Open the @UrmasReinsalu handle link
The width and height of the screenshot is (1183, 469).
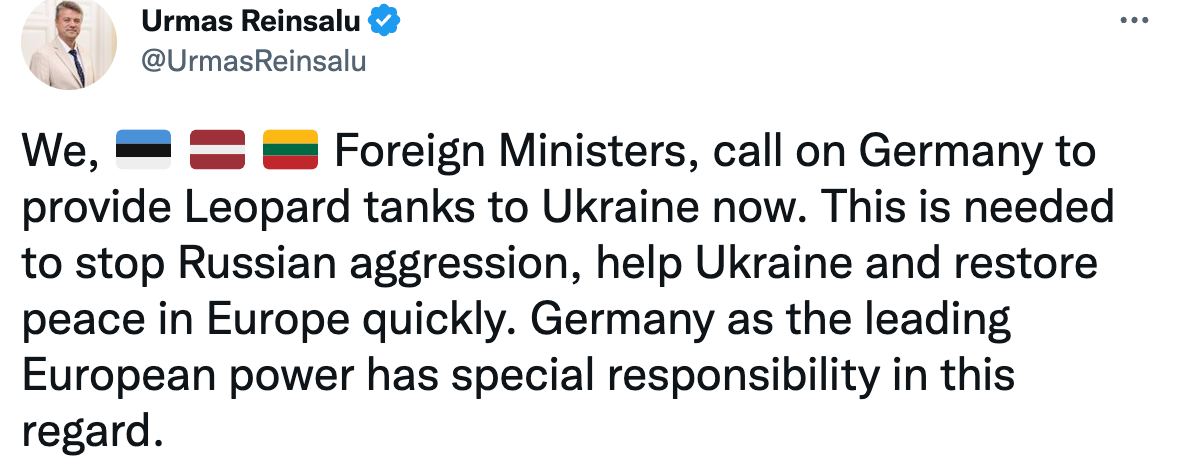(254, 61)
